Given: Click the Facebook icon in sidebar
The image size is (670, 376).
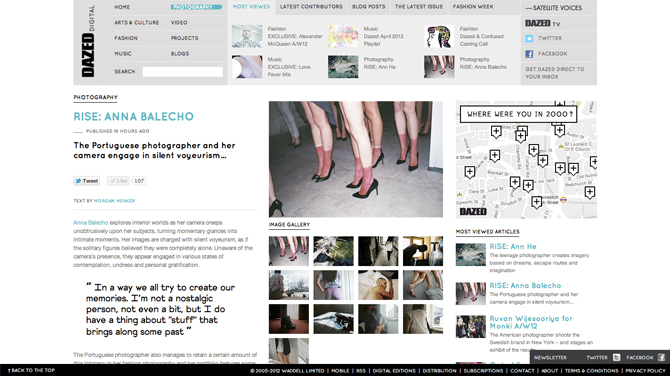Looking at the screenshot, I should (529, 54).
